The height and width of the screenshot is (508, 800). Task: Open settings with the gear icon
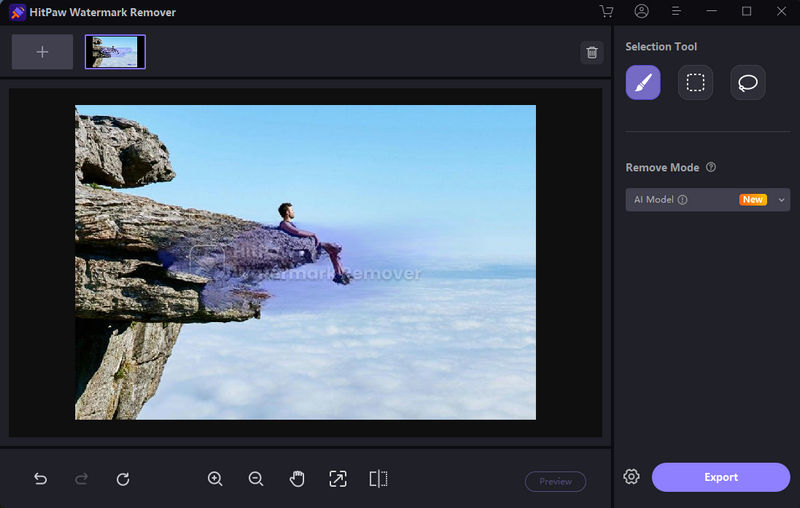(631, 476)
